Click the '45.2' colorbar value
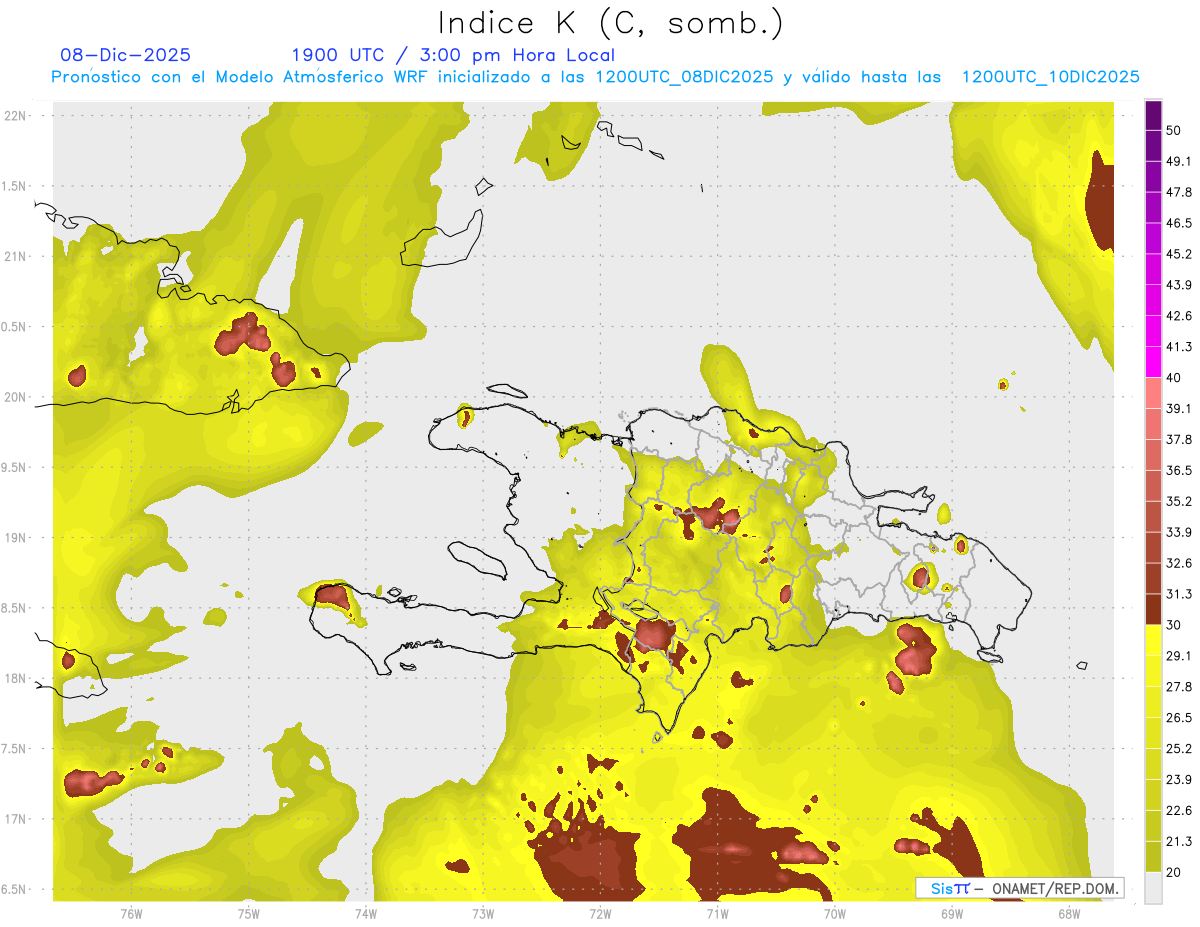 pyautogui.click(x=1179, y=254)
